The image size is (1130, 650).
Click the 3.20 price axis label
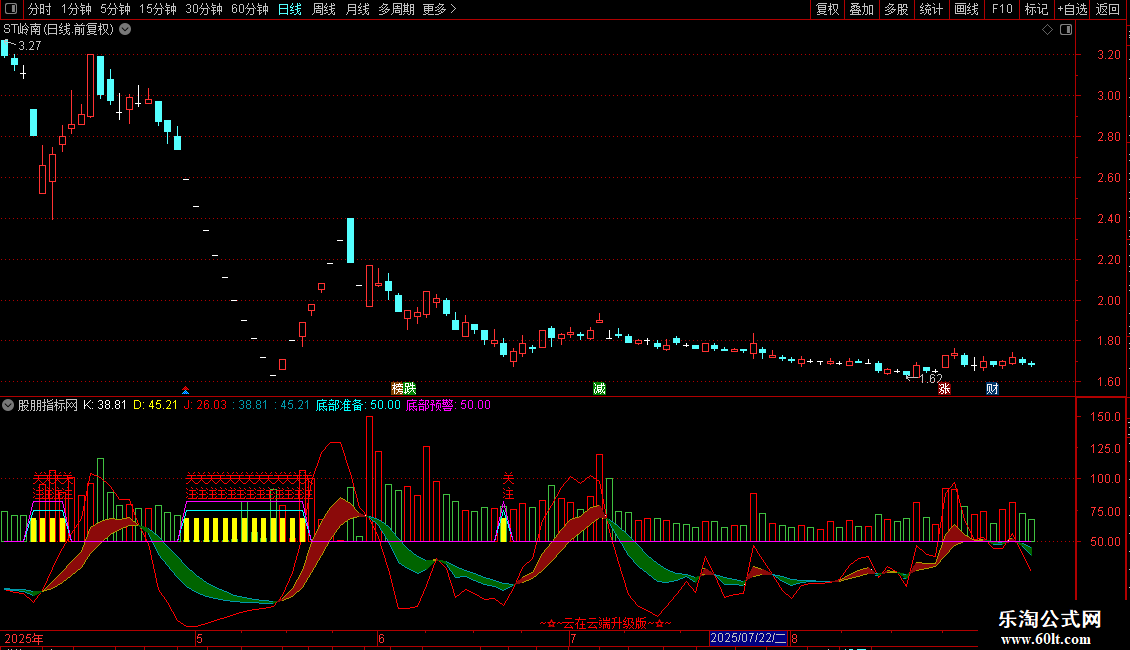(1108, 55)
